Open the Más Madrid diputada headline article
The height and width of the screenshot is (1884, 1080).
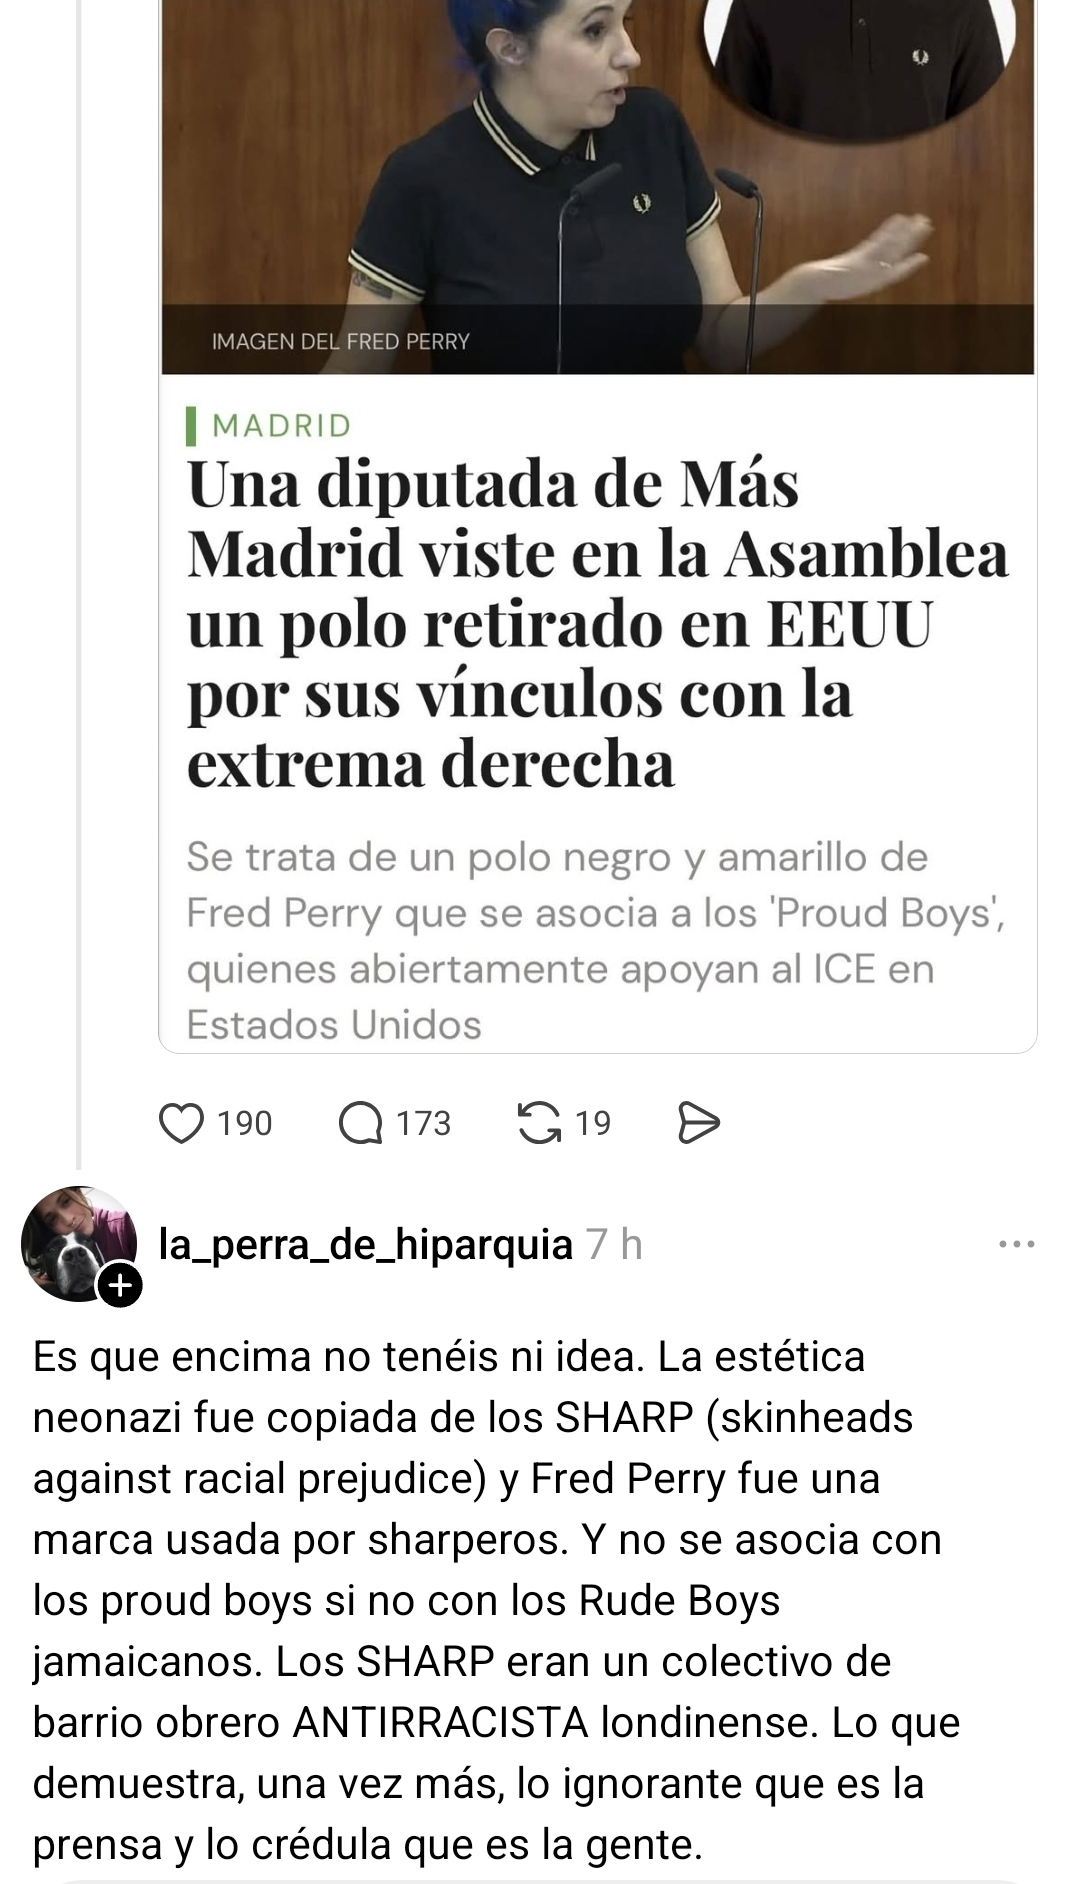pyautogui.click(x=597, y=623)
